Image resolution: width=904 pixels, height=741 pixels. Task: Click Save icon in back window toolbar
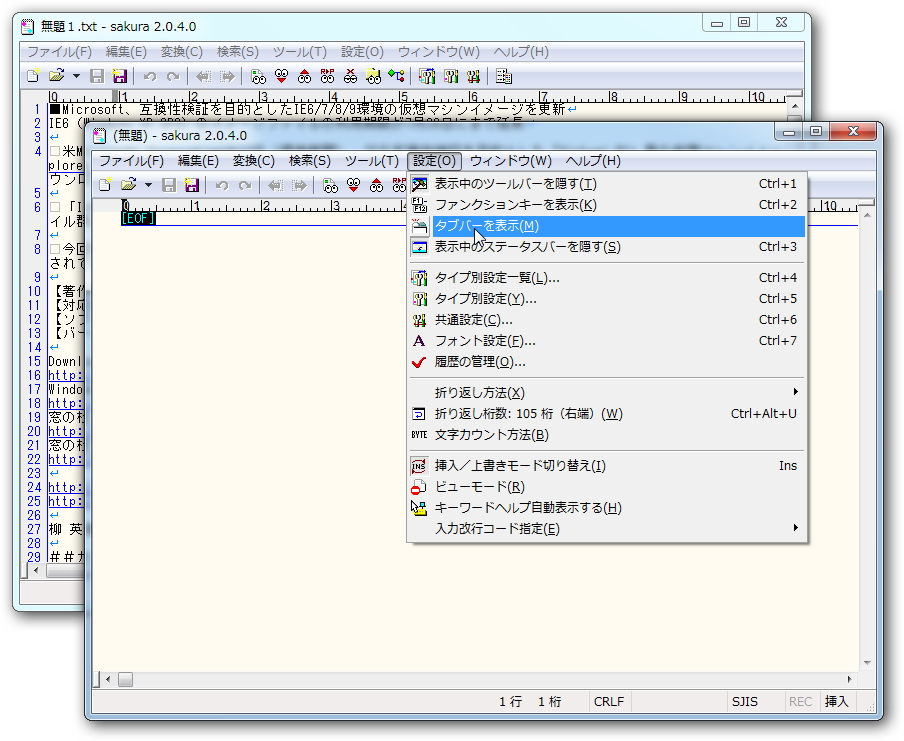pos(97,76)
